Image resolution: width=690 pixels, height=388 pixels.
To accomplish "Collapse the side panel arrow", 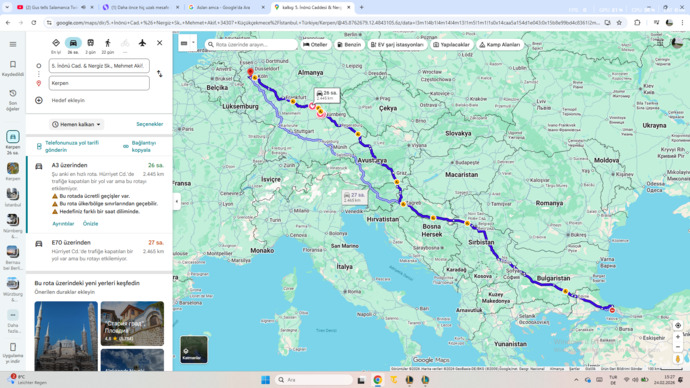I will coord(176,201).
